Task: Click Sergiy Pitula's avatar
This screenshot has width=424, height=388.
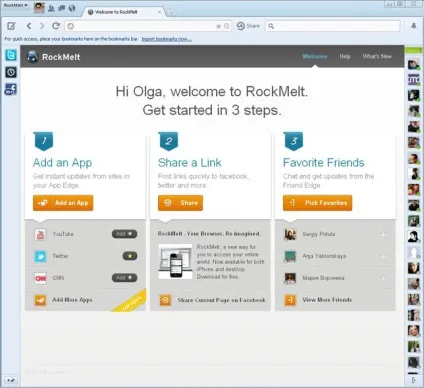Action: point(290,234)
